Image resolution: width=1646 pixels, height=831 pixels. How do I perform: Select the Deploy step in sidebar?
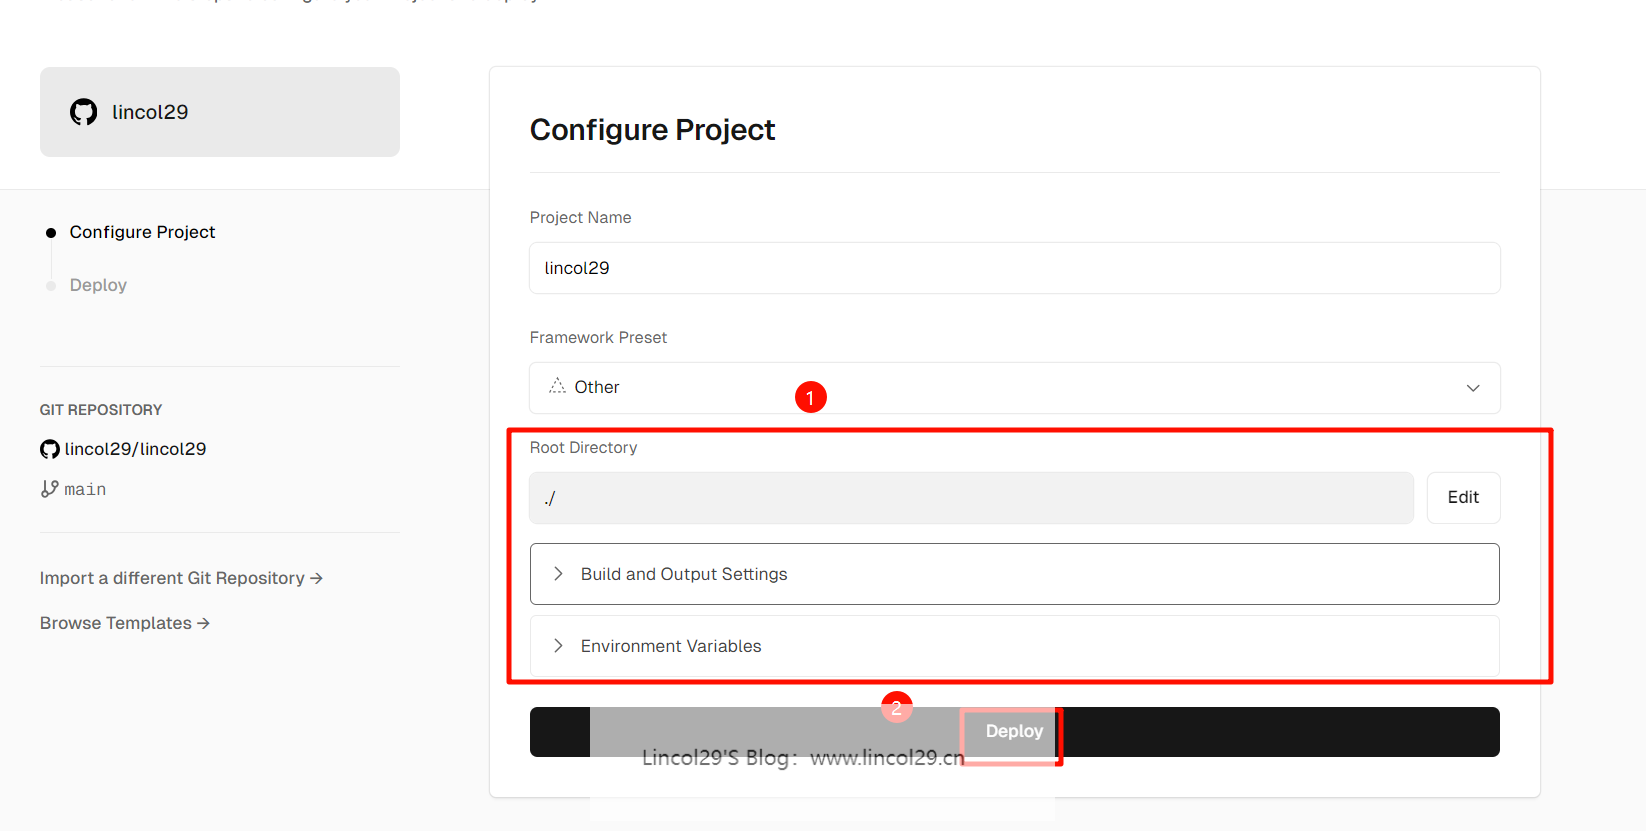[x=98, y=285]
